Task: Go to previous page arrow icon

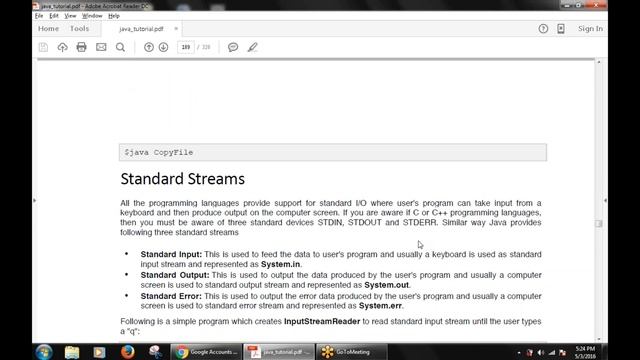Action: (x=149, y=47)
